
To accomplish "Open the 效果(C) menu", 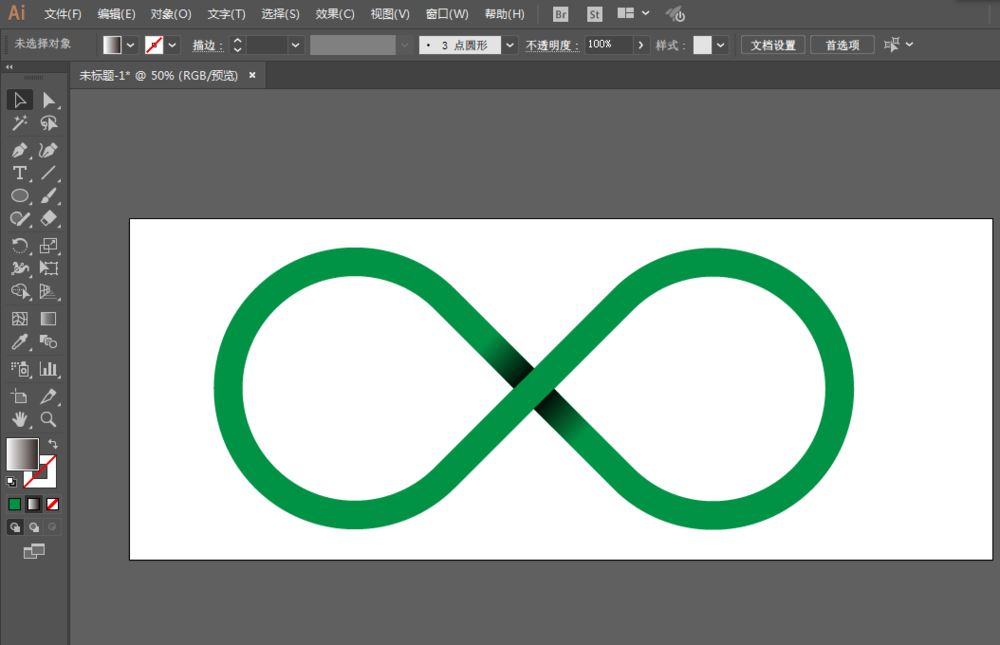I will pyautogui.click(x=337, y=14).
